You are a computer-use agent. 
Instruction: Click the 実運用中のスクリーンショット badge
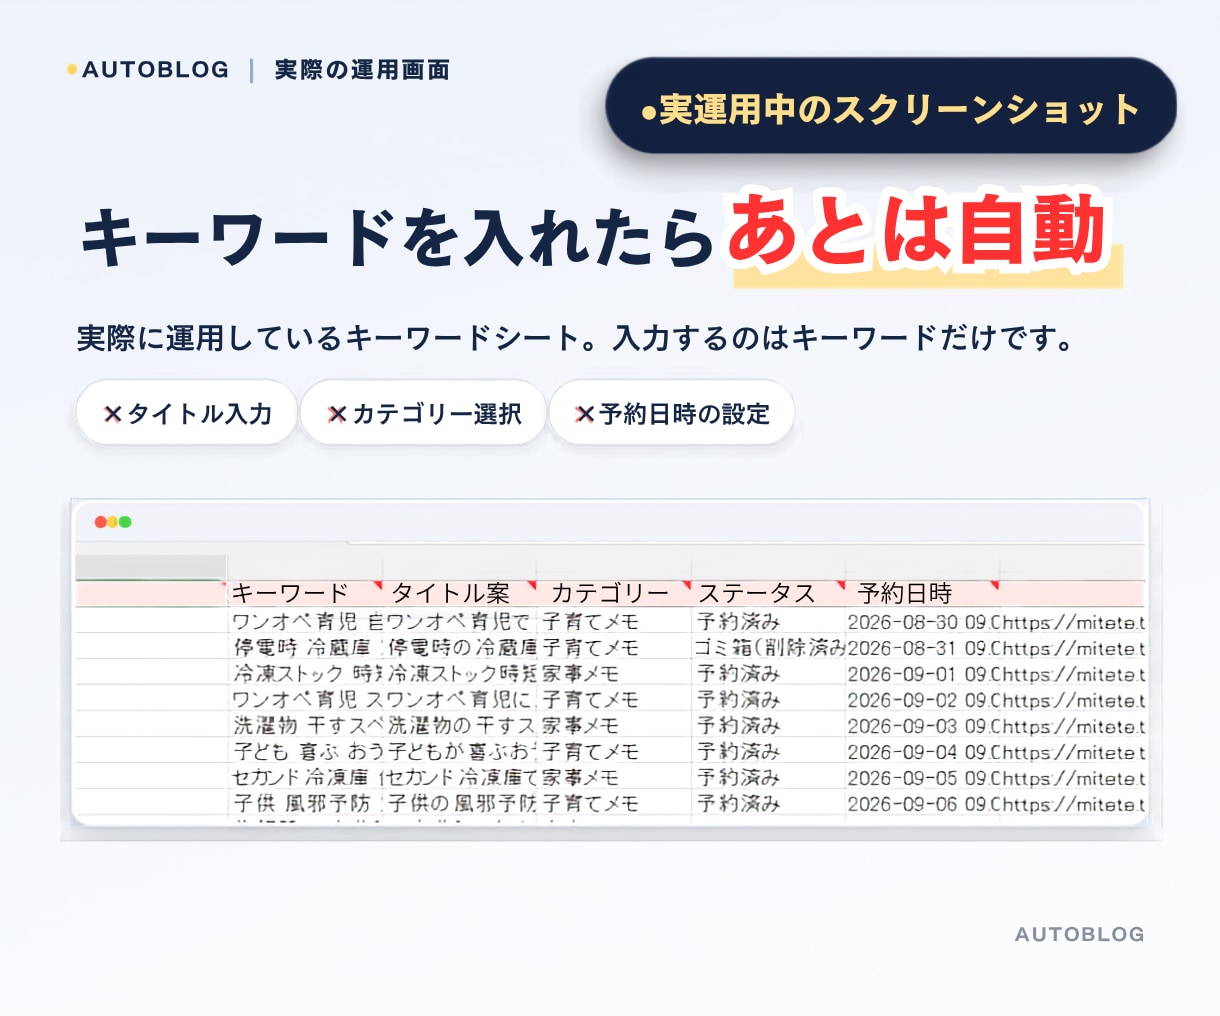pyautogui.click(x=890, y=106)
